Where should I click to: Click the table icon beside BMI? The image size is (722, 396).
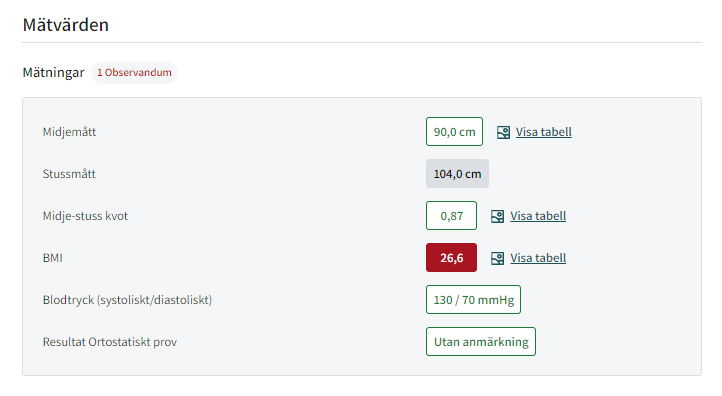(498, 258)
